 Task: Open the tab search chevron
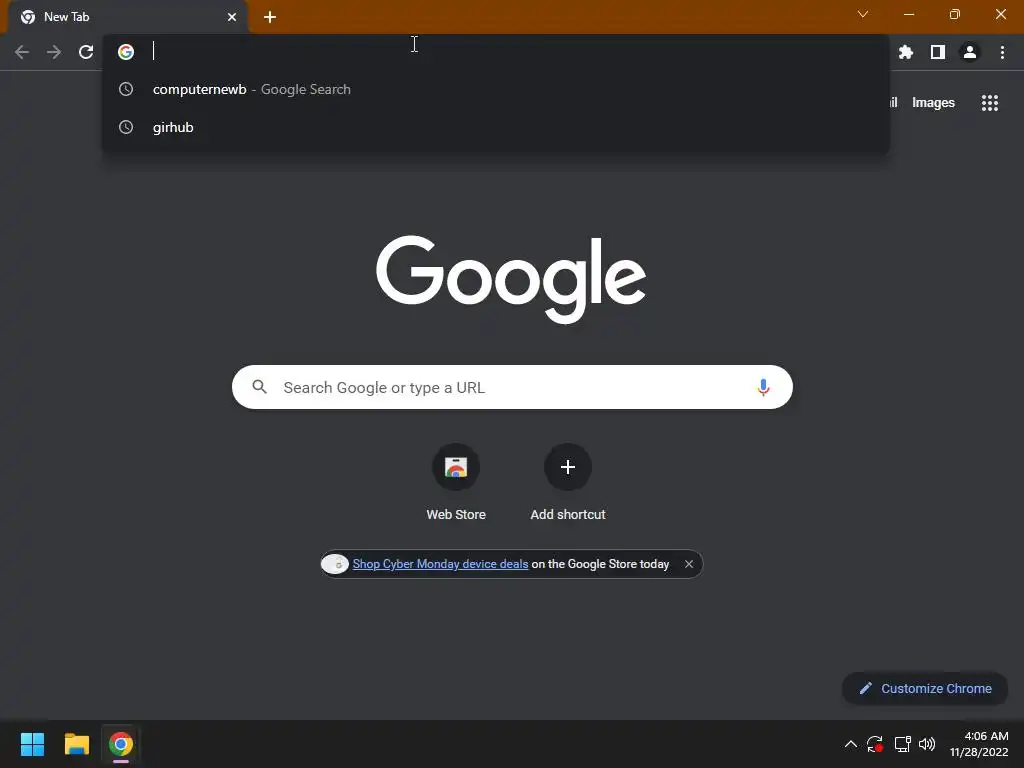[x=863, y=14]
